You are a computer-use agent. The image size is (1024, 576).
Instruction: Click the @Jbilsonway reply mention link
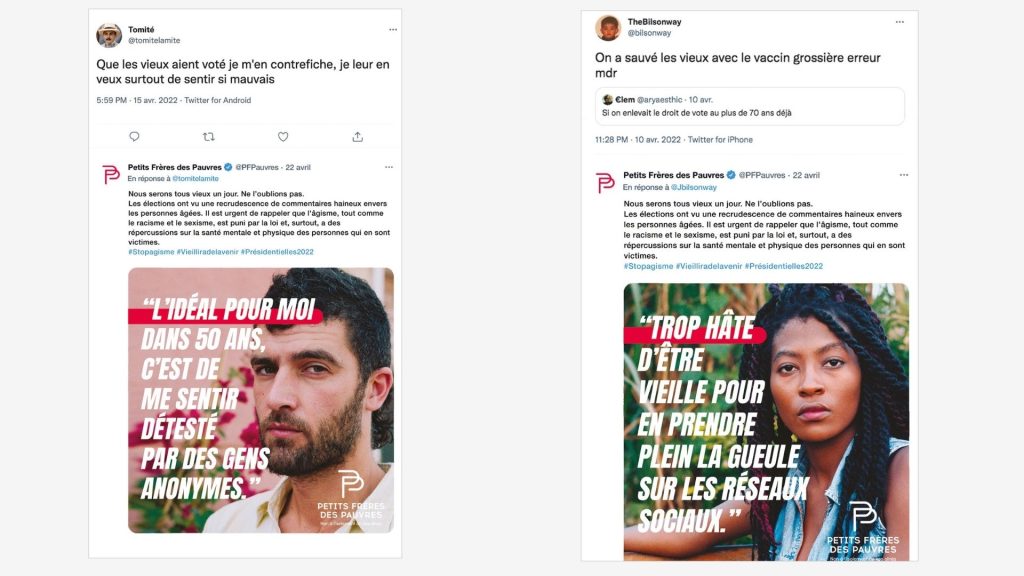[693, 187]
